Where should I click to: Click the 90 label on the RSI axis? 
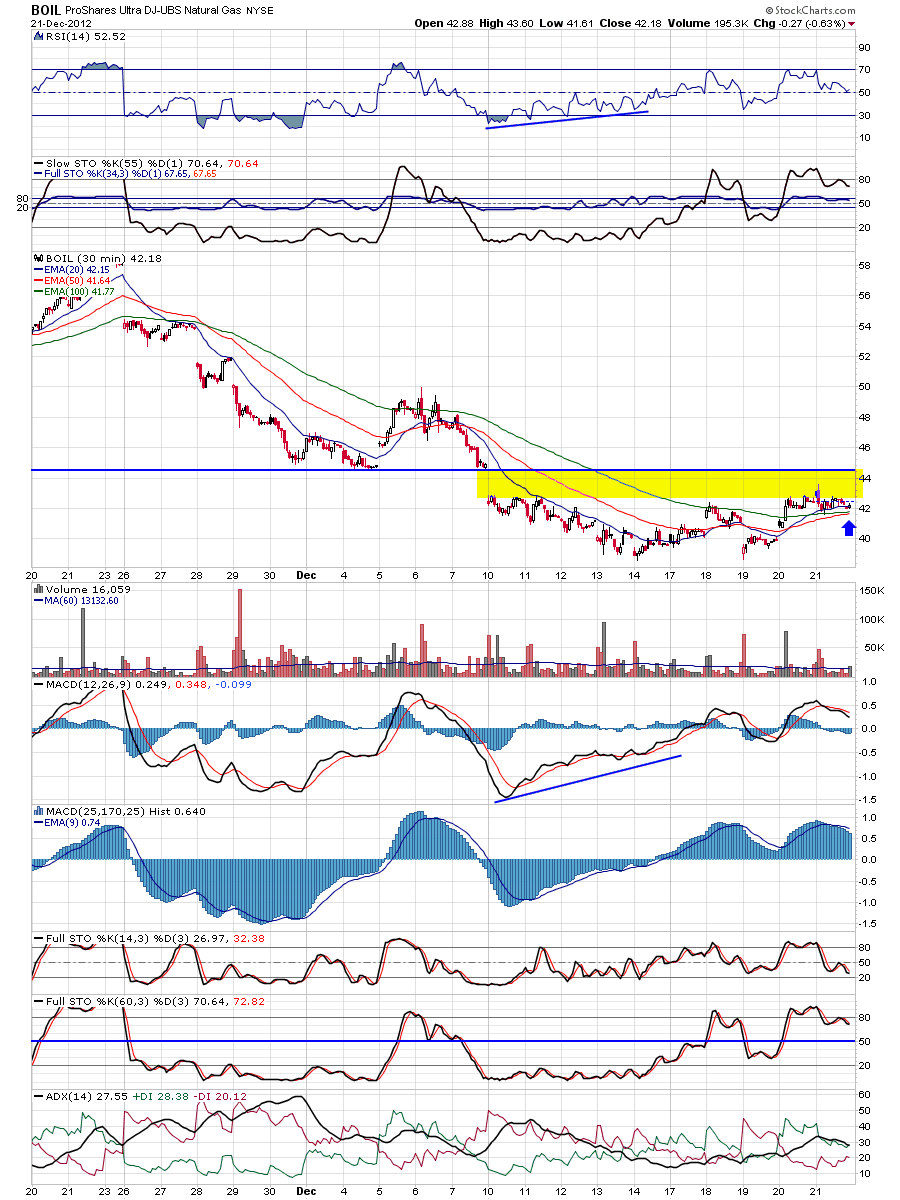pyautogui.click(x=866, y=47)
